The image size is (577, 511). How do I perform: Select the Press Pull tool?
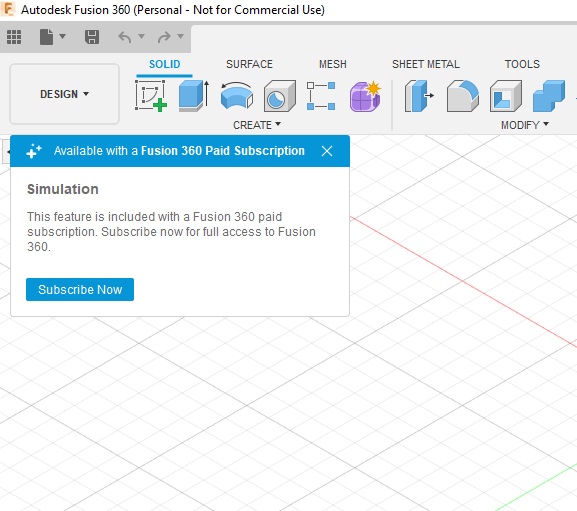[419, 96]
